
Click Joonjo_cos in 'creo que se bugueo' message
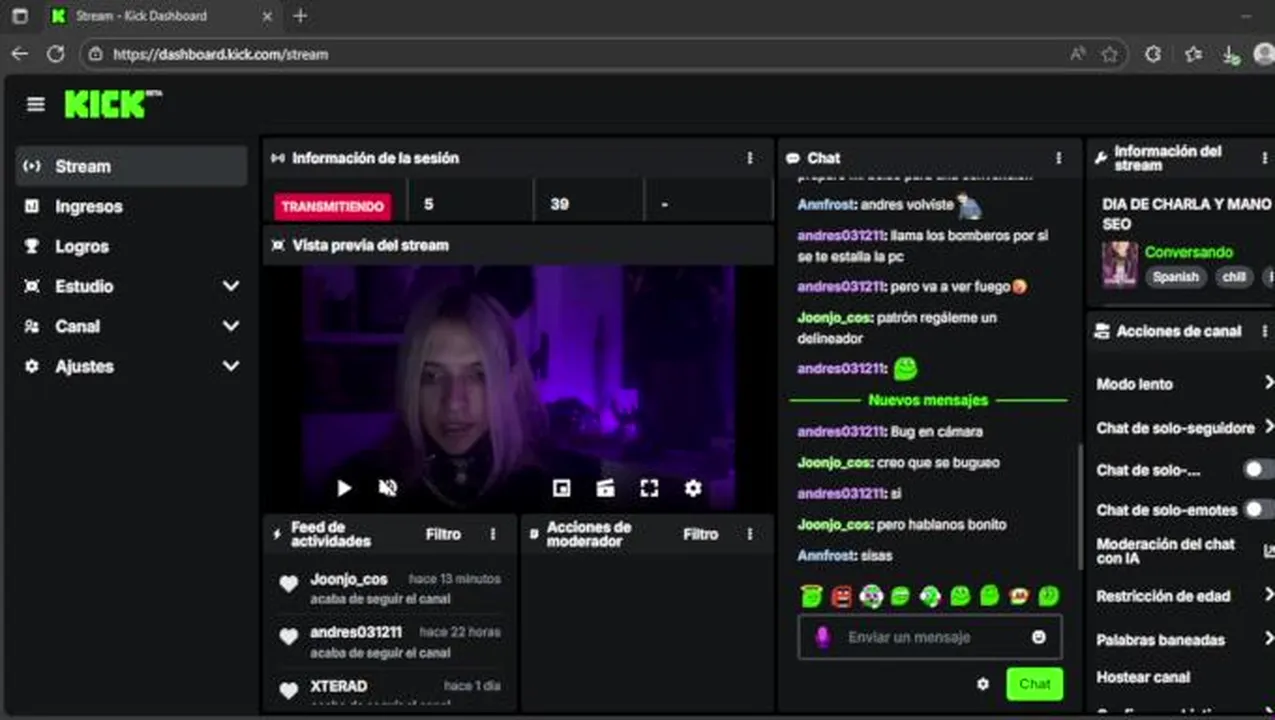(x=834, y=463)
